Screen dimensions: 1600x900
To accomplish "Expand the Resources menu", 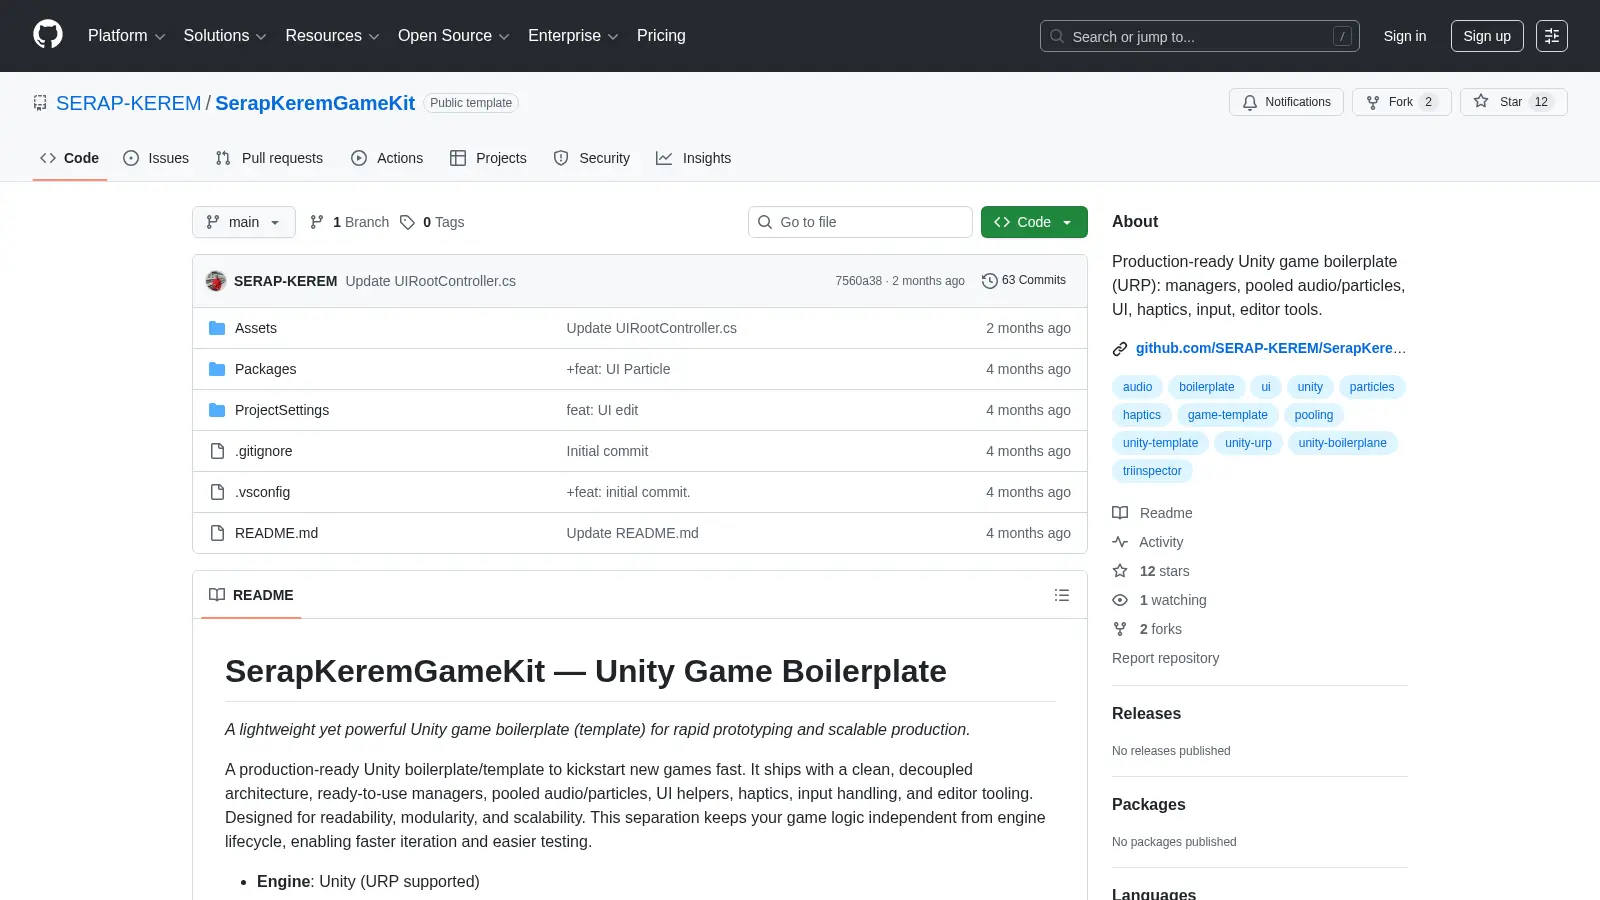I will [x=332, y=36].
